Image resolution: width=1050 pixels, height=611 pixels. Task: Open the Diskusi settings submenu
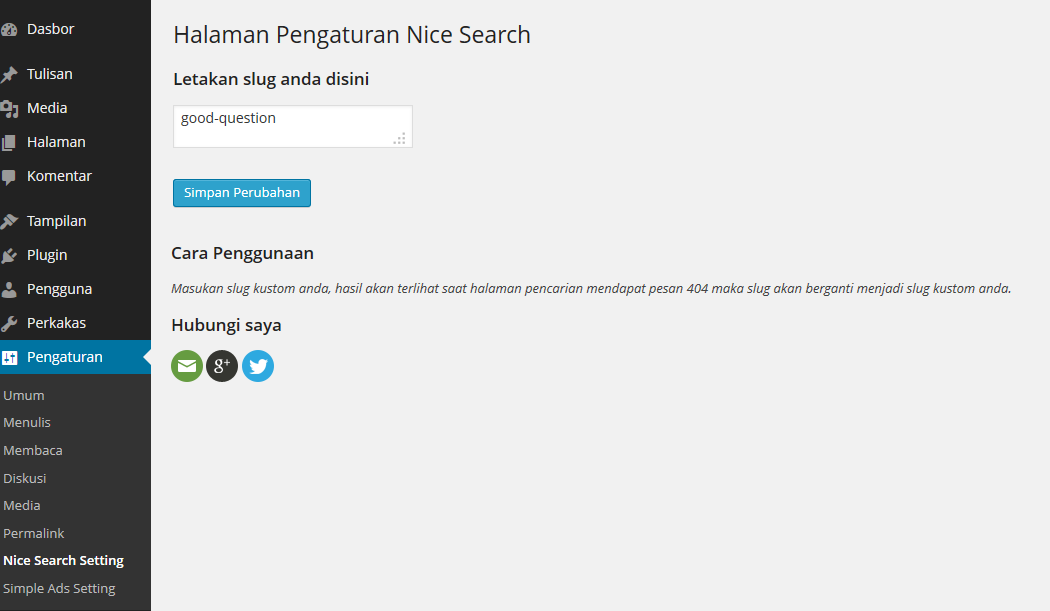click(25, 478)
